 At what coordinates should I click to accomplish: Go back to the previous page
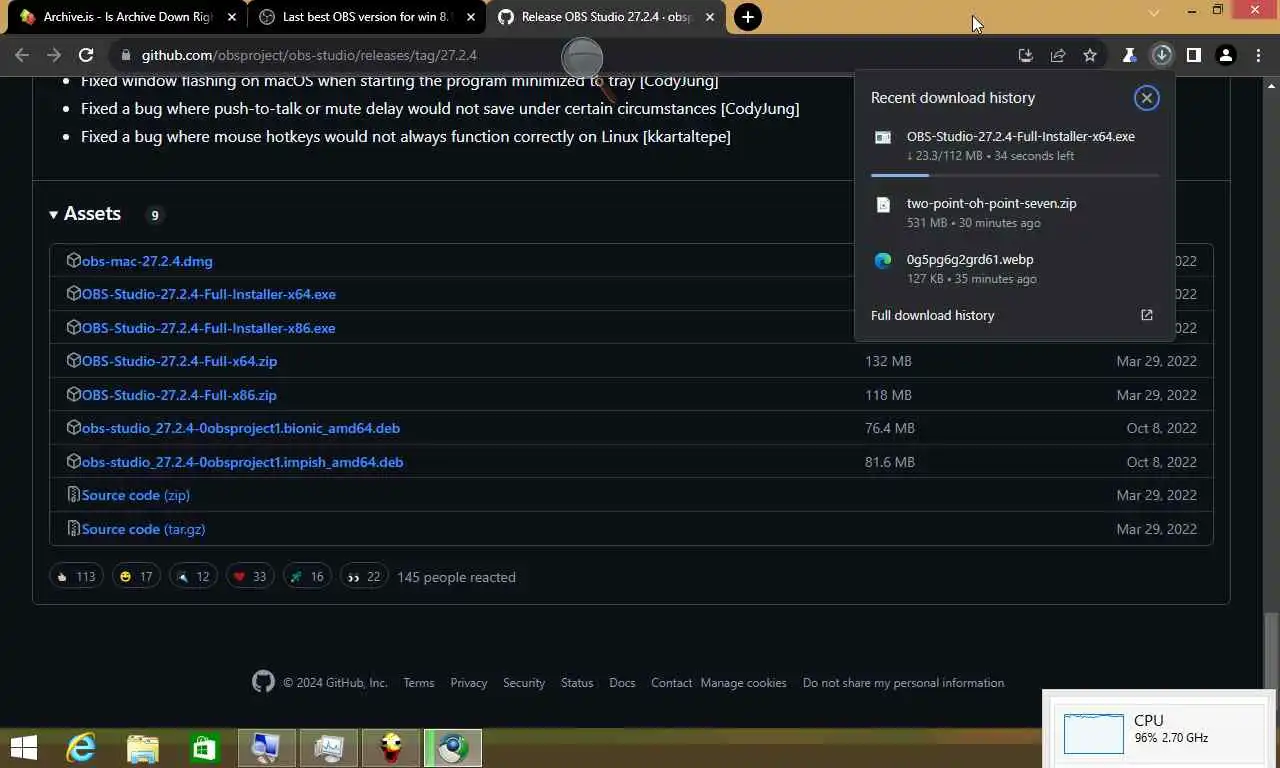pos(22,56)
